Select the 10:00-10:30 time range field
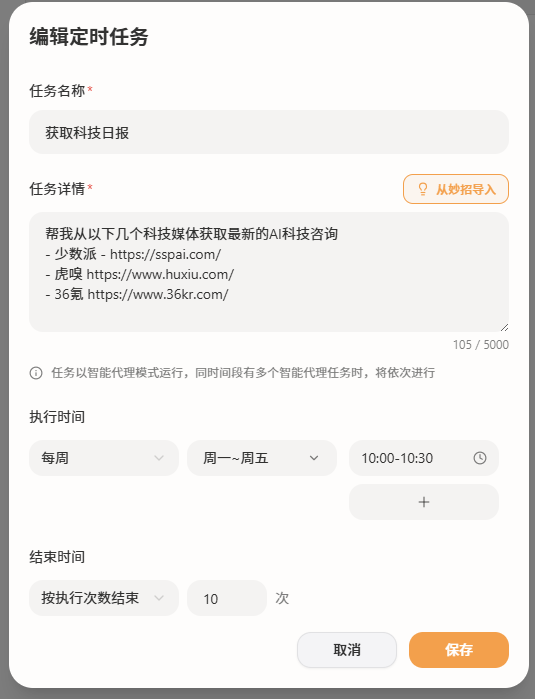This screenshot has height=699, width=535. click(x=424, y=458)
